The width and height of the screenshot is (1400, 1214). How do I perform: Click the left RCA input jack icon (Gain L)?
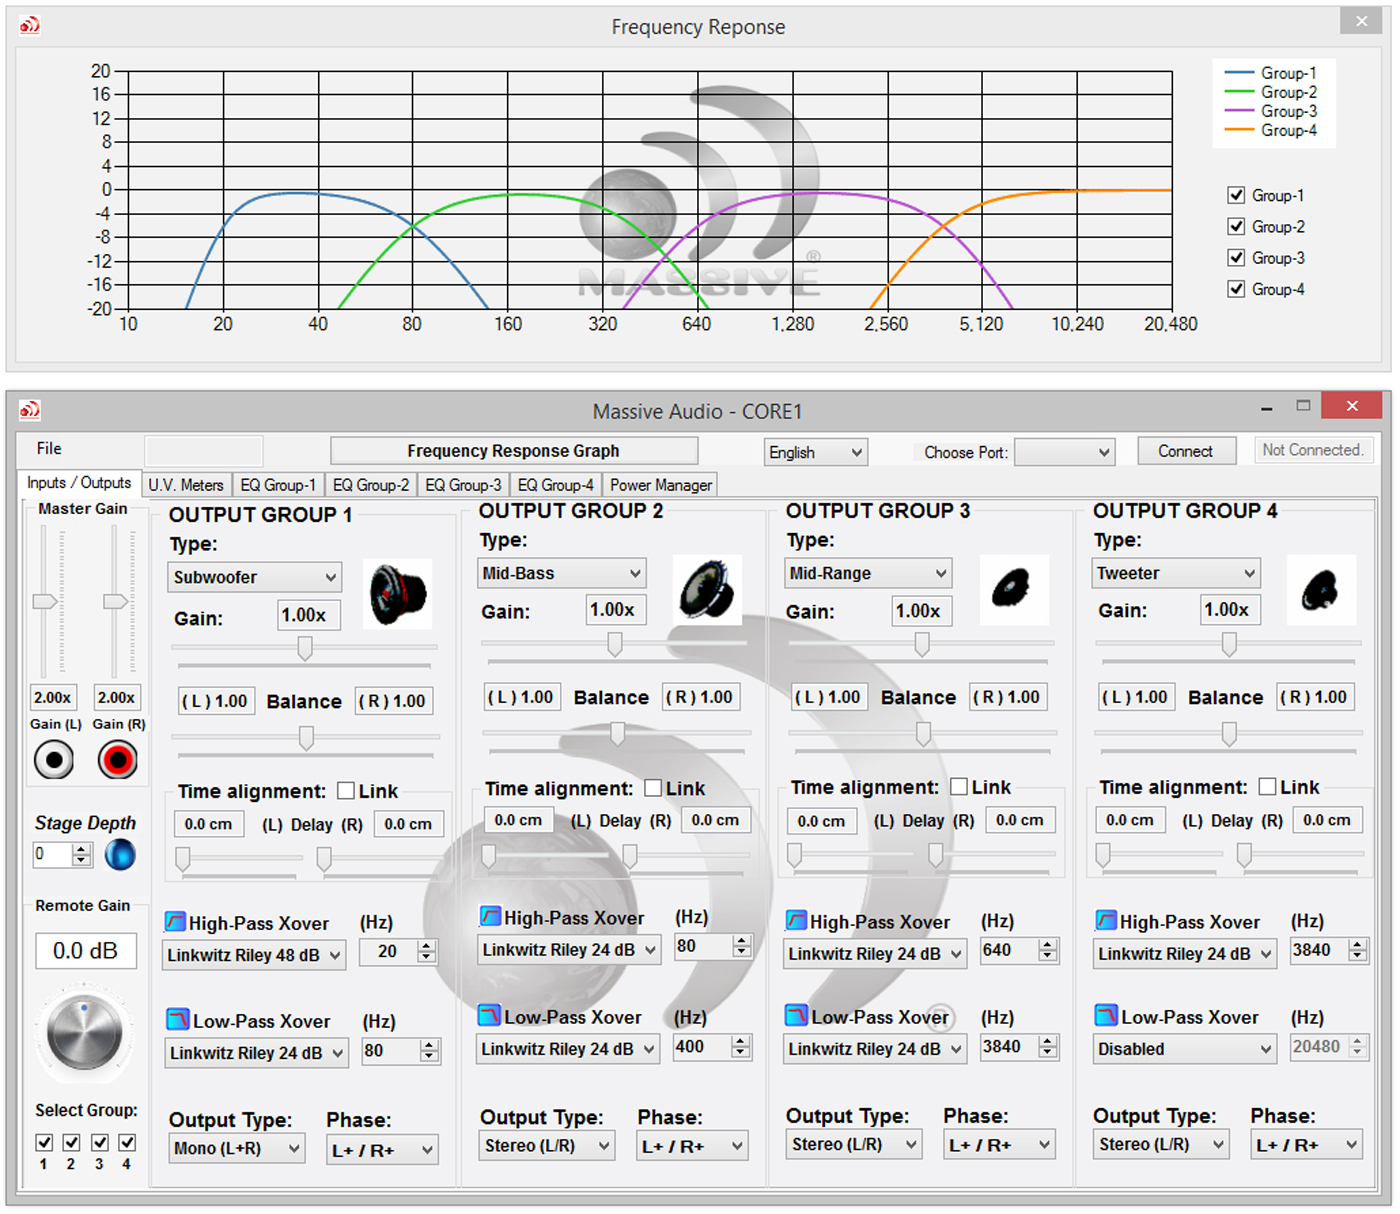54,760
